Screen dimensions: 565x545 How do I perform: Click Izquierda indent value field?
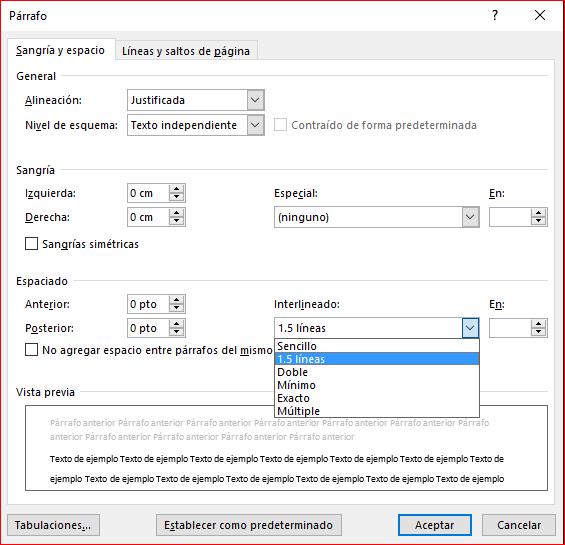point(148,193)
